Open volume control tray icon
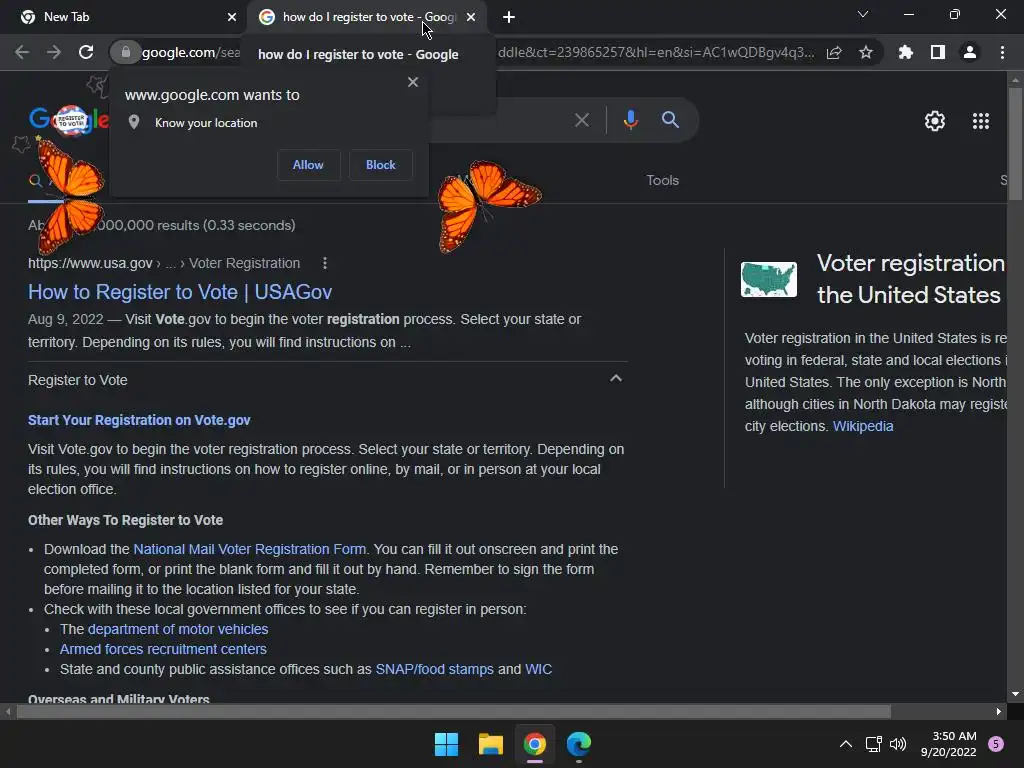1024x768 pixels. tap(898, 744)
